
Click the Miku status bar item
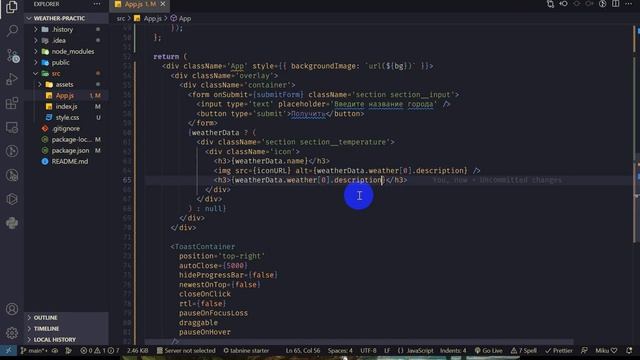pyautogui.click(x=606, y=351)
